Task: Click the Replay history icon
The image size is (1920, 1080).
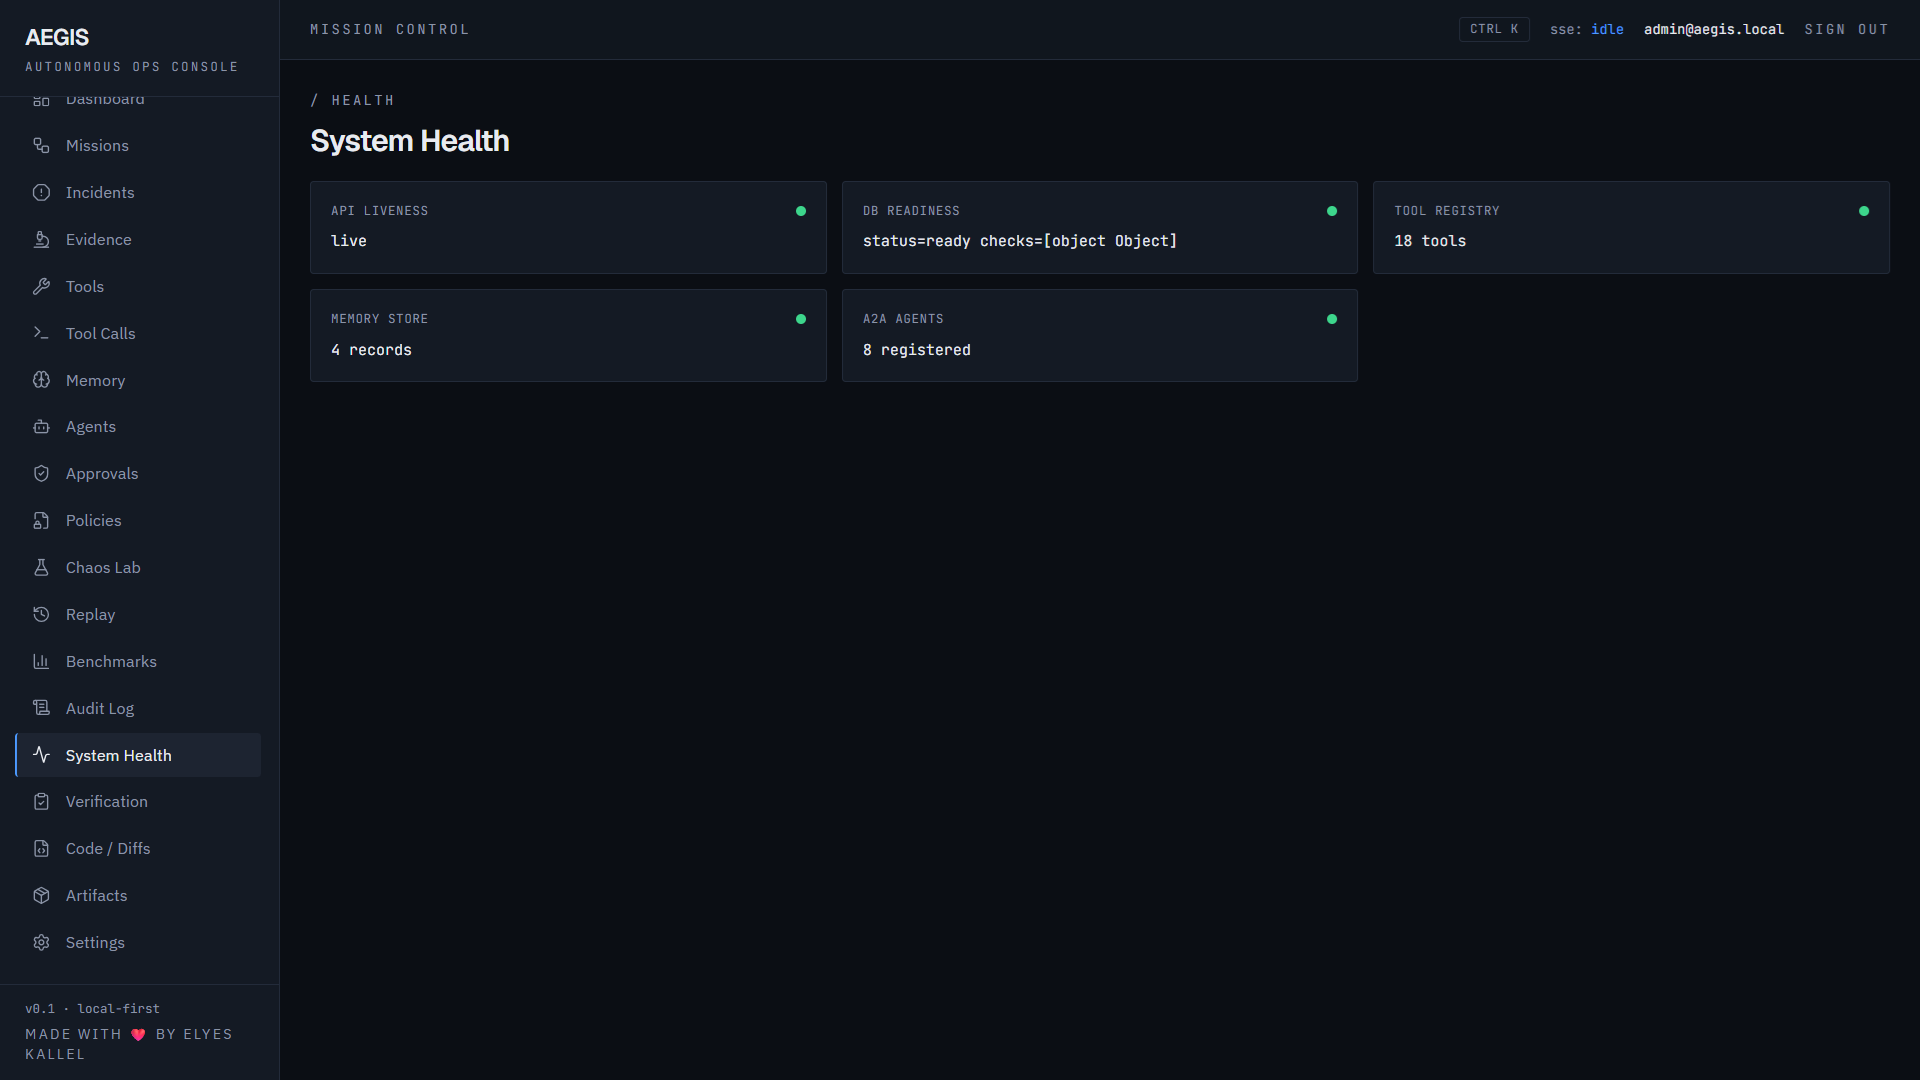Action: [x=41, y=614]
